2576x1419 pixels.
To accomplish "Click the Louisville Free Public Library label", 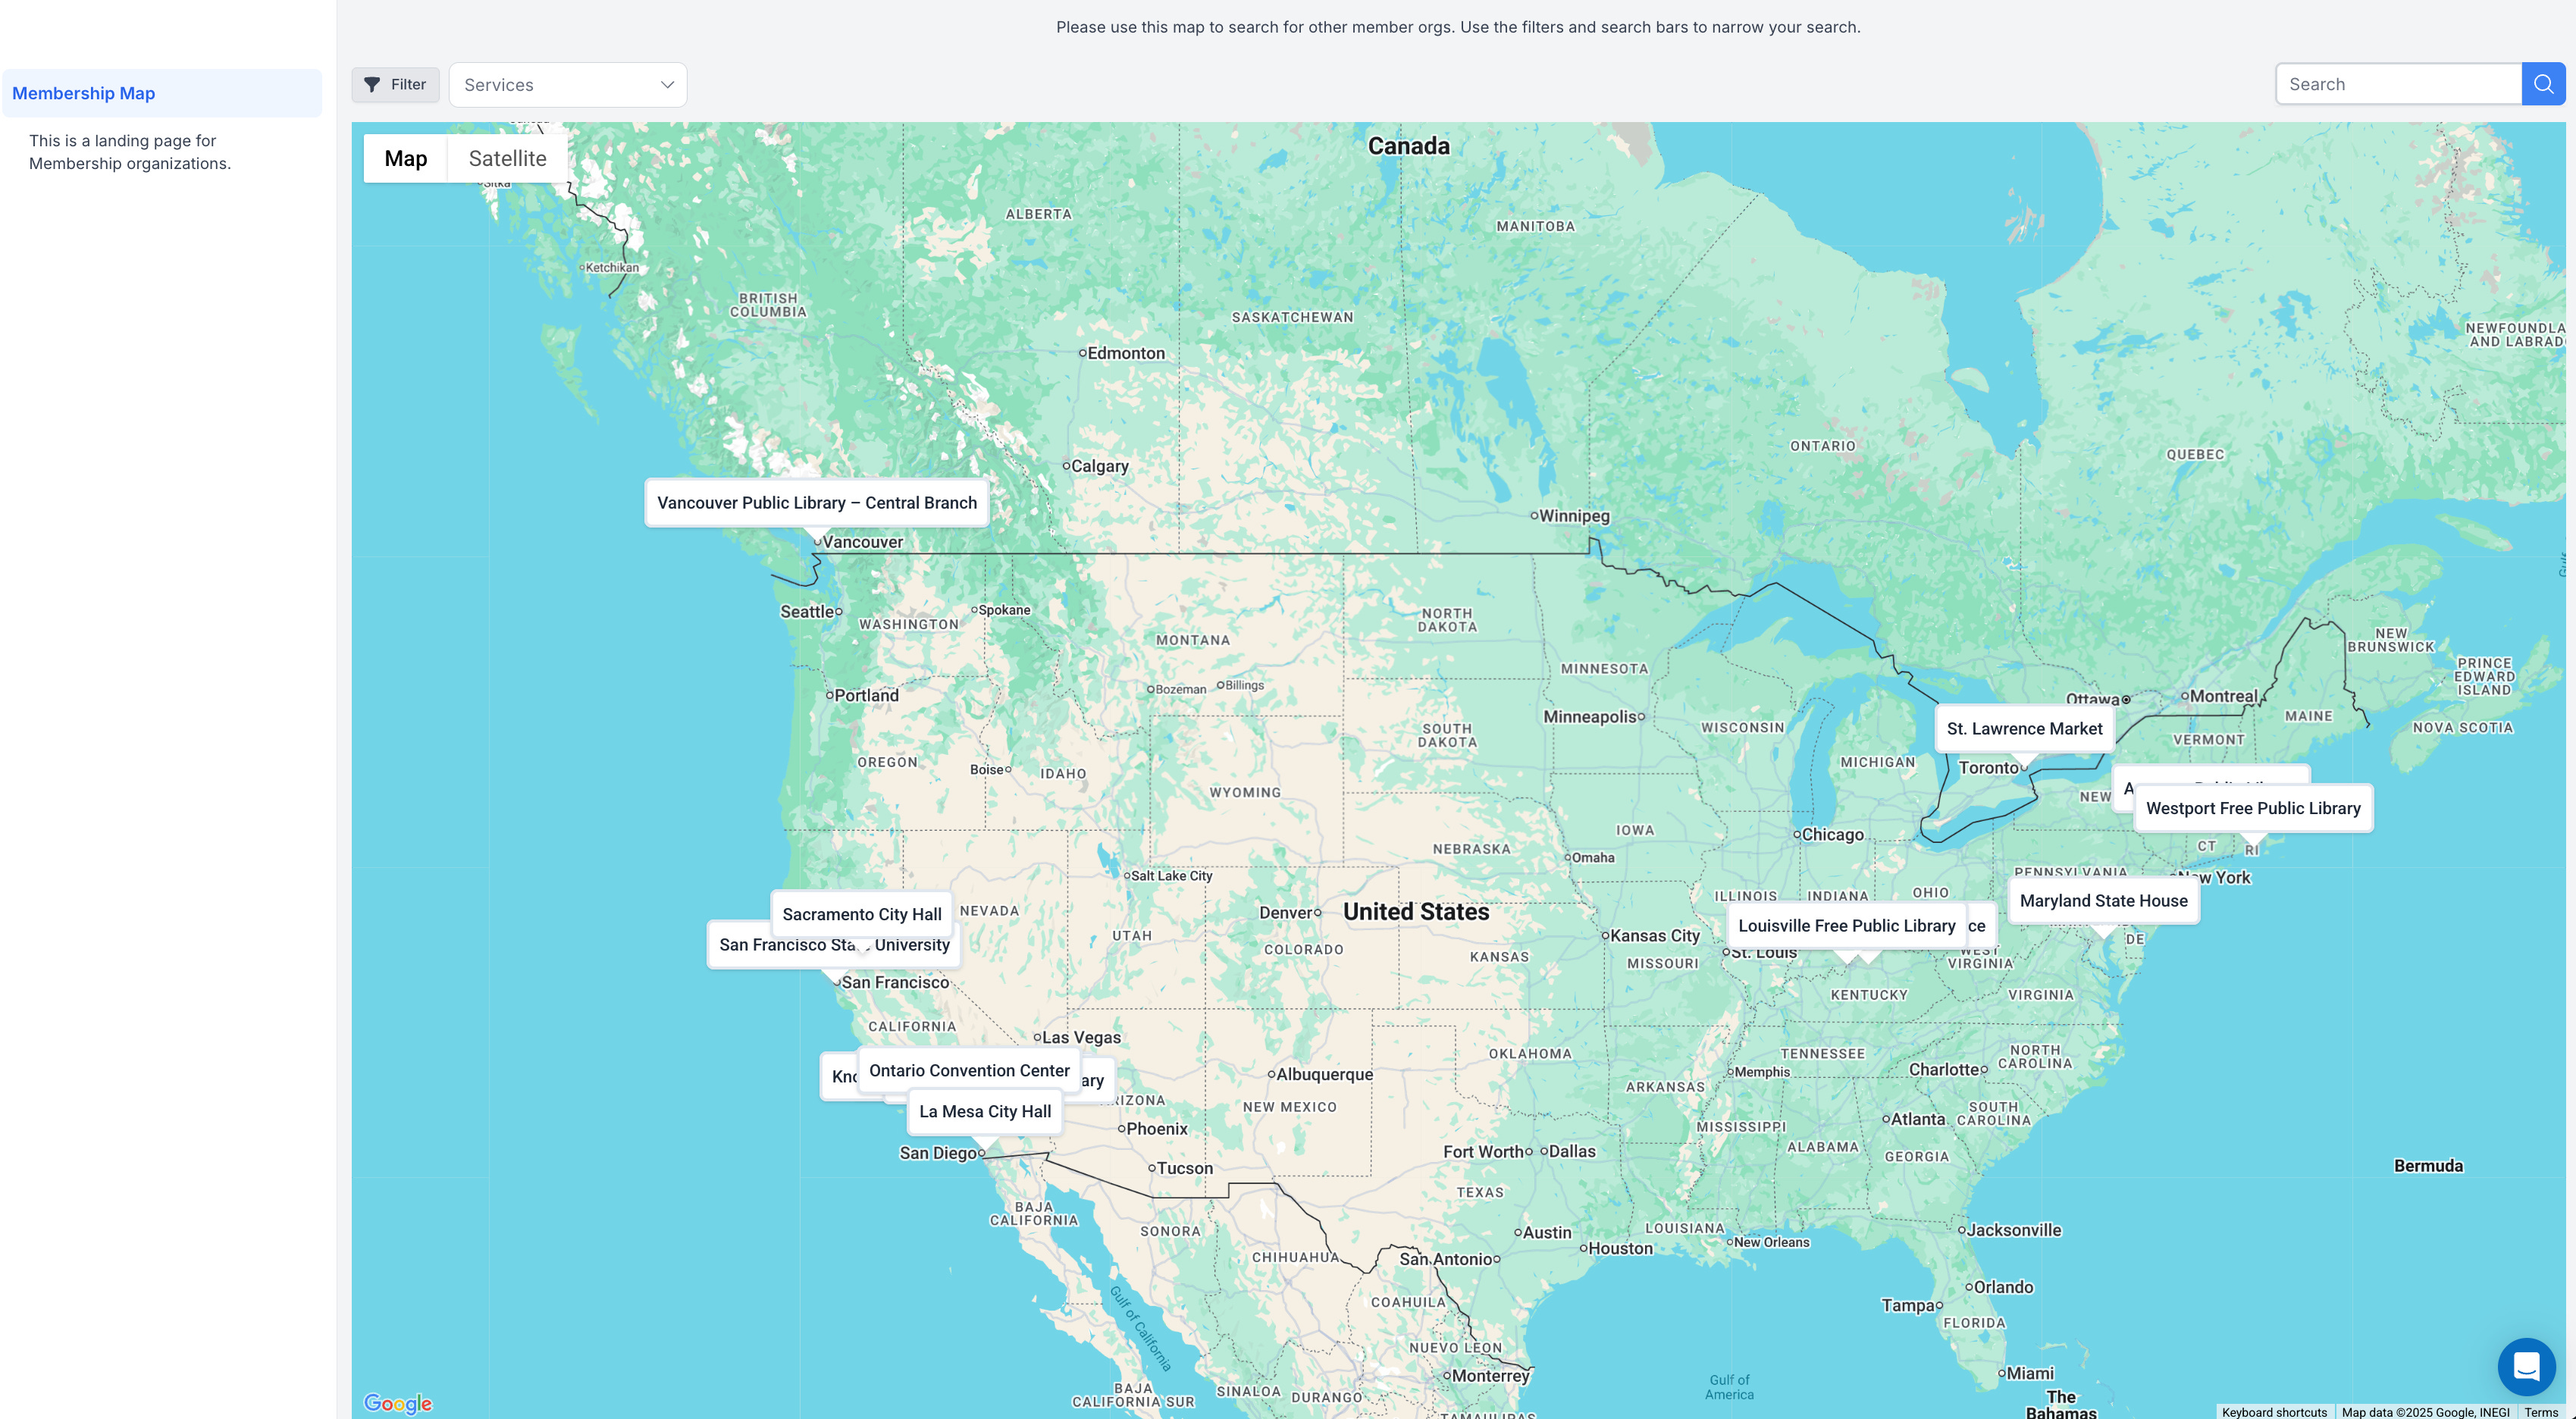I will [x=1846, y=926].
